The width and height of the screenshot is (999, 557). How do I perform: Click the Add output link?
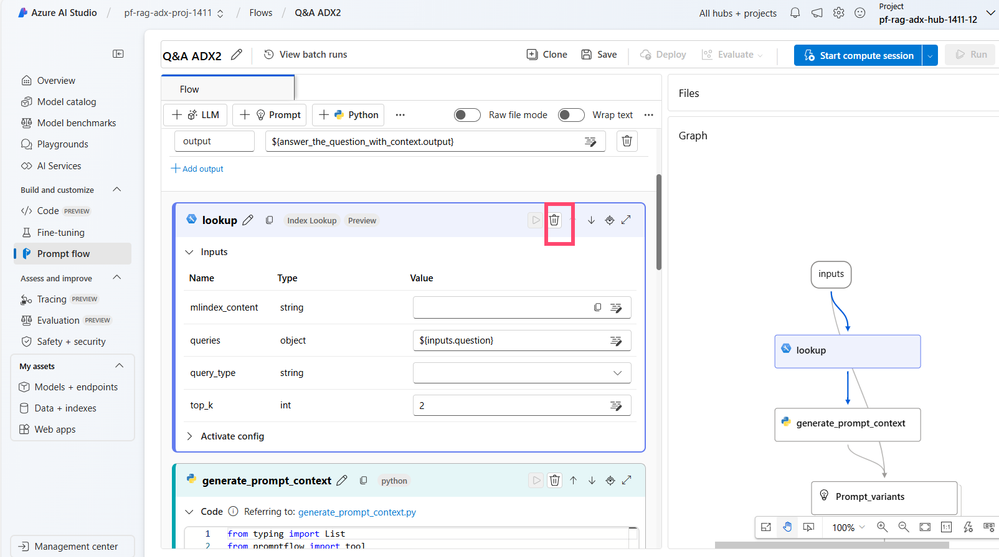197,169
